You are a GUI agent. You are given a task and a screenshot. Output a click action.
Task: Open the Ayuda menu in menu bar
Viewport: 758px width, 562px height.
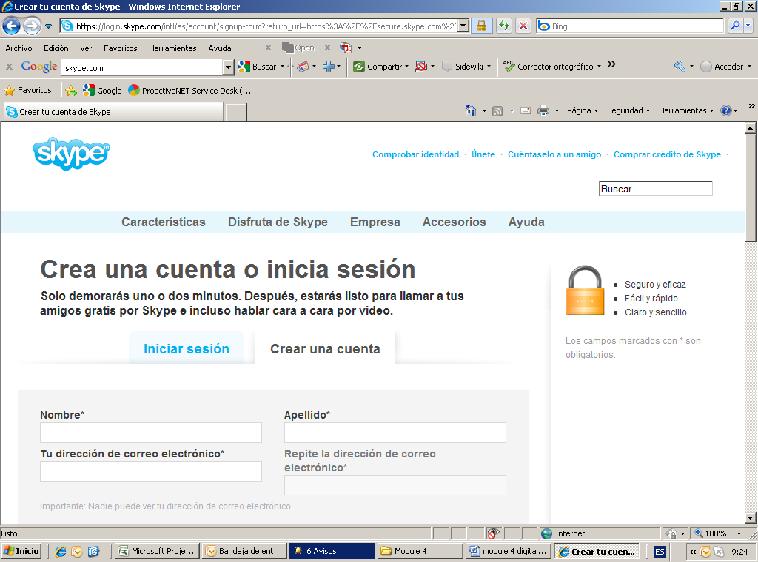pos(219,48)
